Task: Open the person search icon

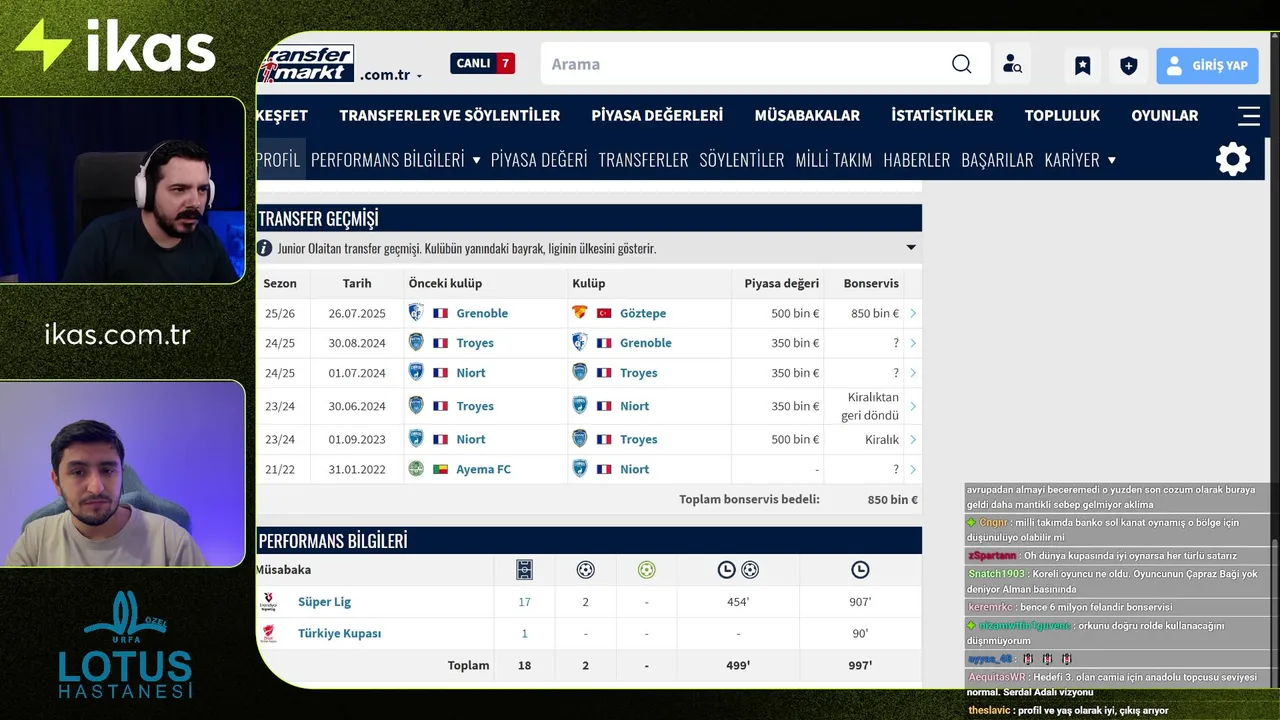Action: click(x=1012, y=64)
